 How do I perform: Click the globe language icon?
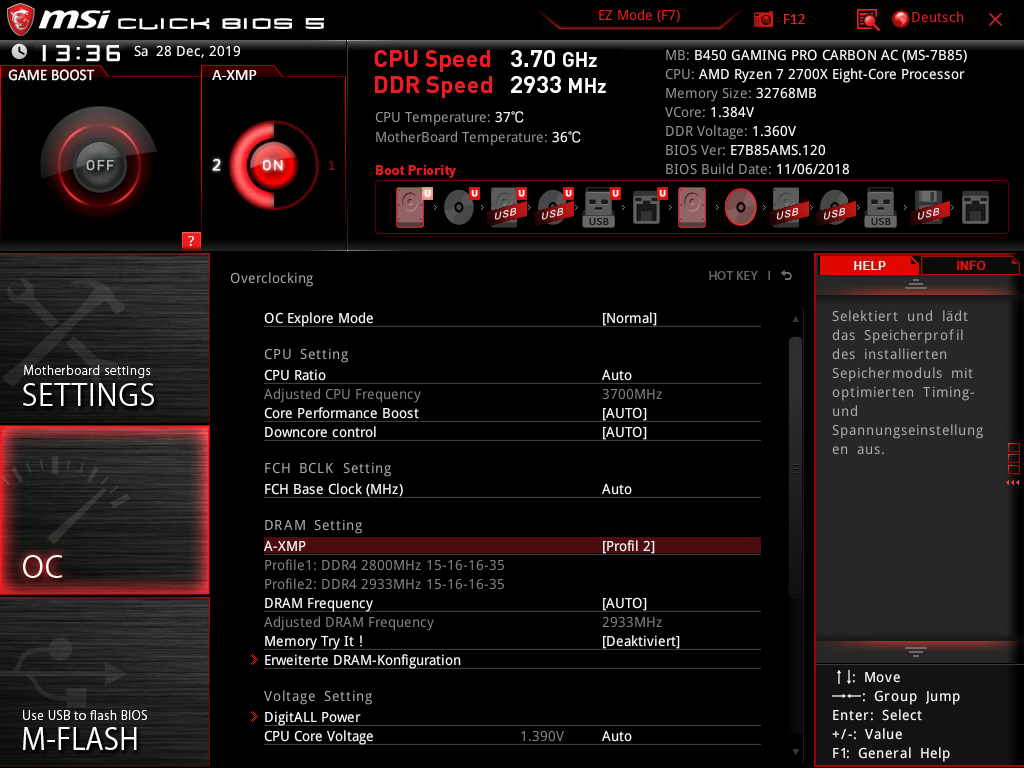(901, 19)
